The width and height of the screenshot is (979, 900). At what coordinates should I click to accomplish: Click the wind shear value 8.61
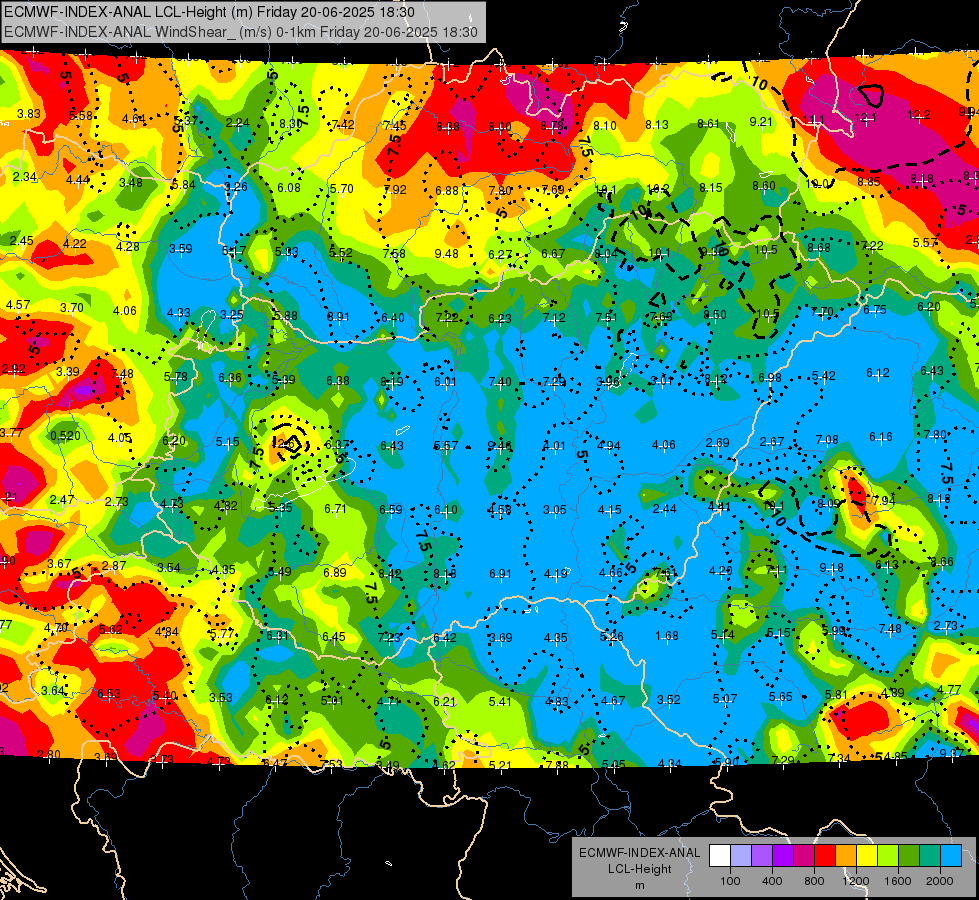(x=709, y=124)
